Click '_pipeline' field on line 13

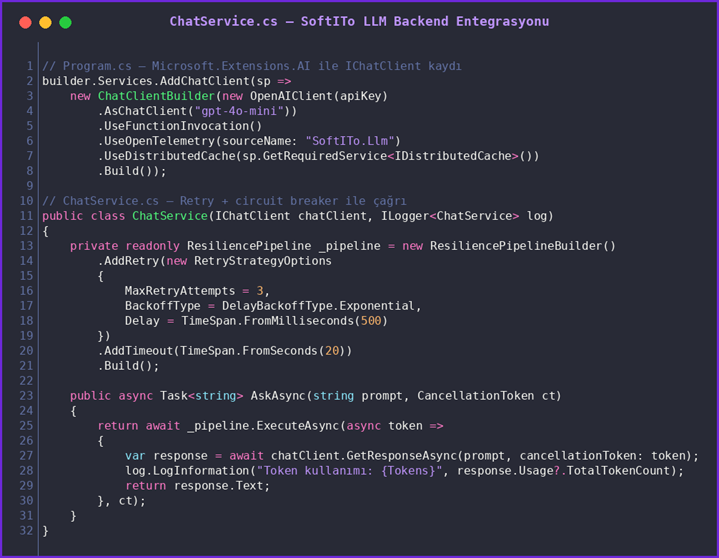click(349, 246)
